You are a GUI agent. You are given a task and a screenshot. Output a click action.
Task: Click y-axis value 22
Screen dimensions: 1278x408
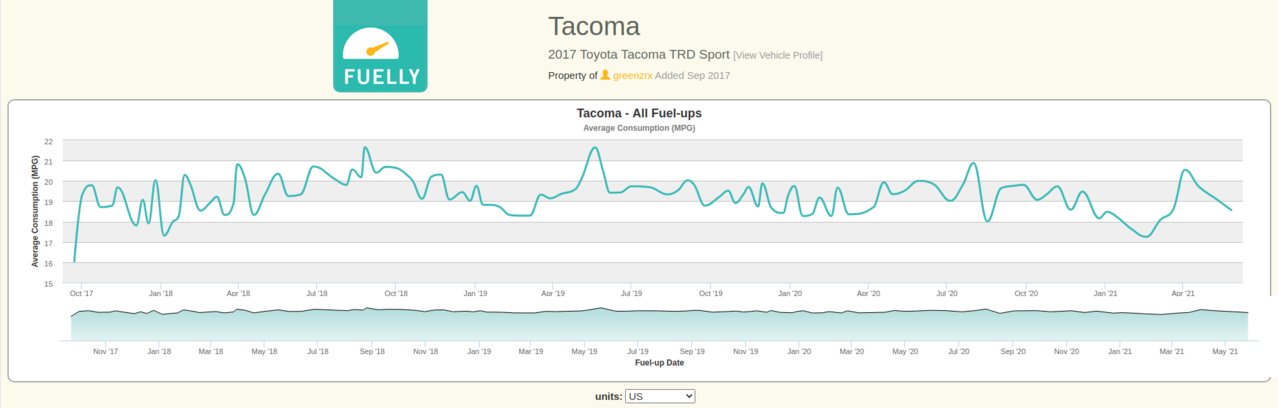coord(49,141)
